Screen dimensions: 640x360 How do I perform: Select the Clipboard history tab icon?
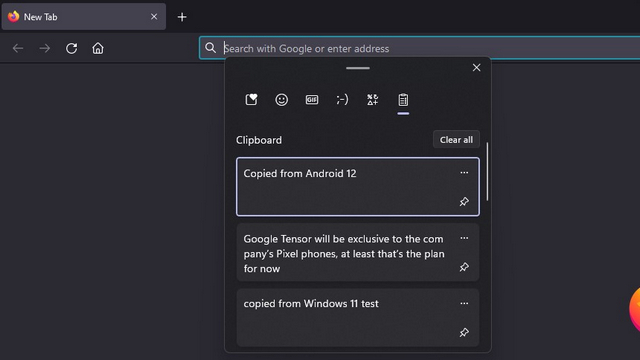point(403,100)
